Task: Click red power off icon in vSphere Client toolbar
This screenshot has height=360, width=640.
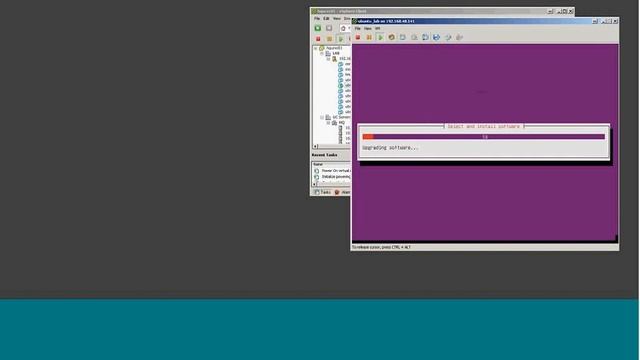Action: pos(318,39)
